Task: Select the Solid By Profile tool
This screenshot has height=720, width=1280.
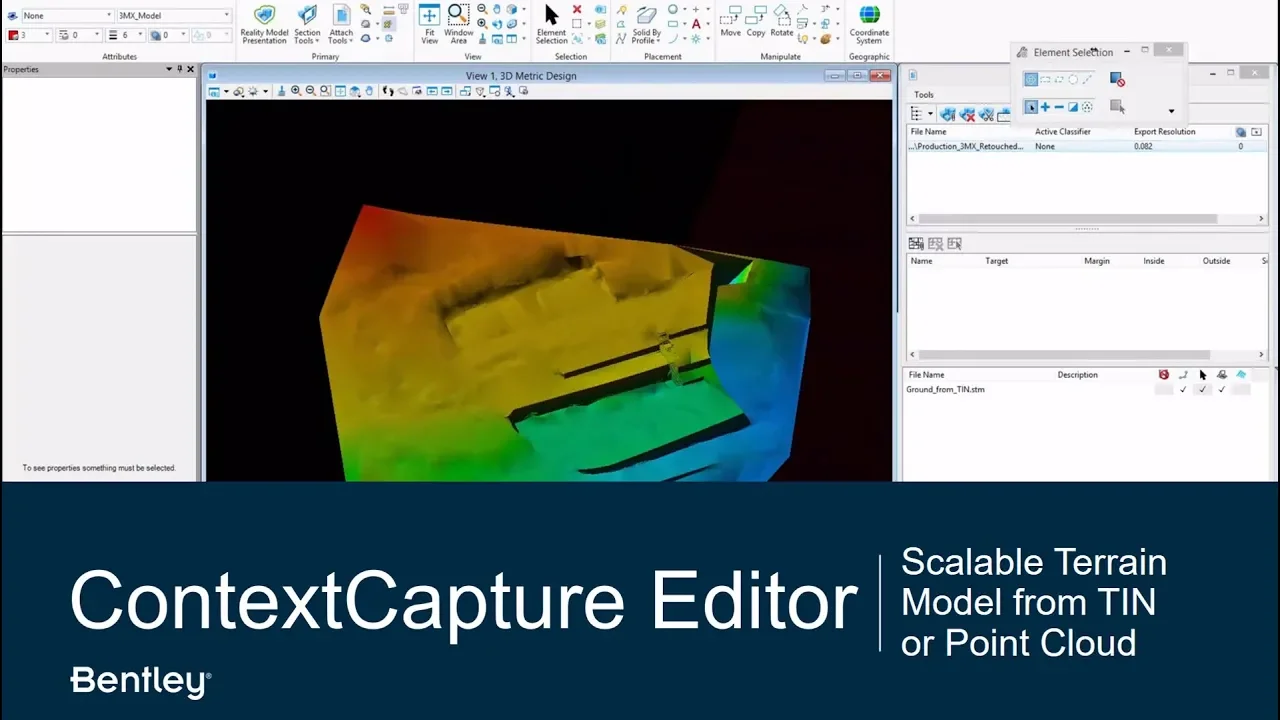Action: (646, 24)
